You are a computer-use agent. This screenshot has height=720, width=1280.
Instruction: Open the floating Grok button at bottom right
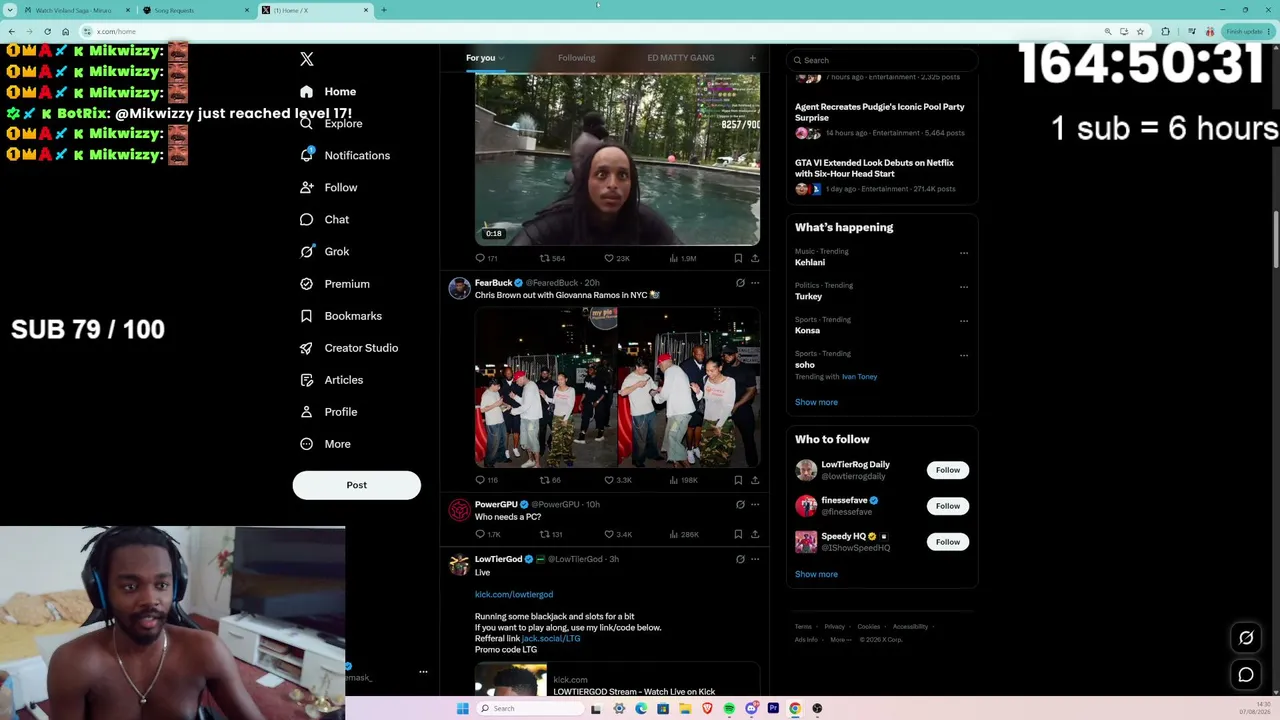coord(1246,638)
